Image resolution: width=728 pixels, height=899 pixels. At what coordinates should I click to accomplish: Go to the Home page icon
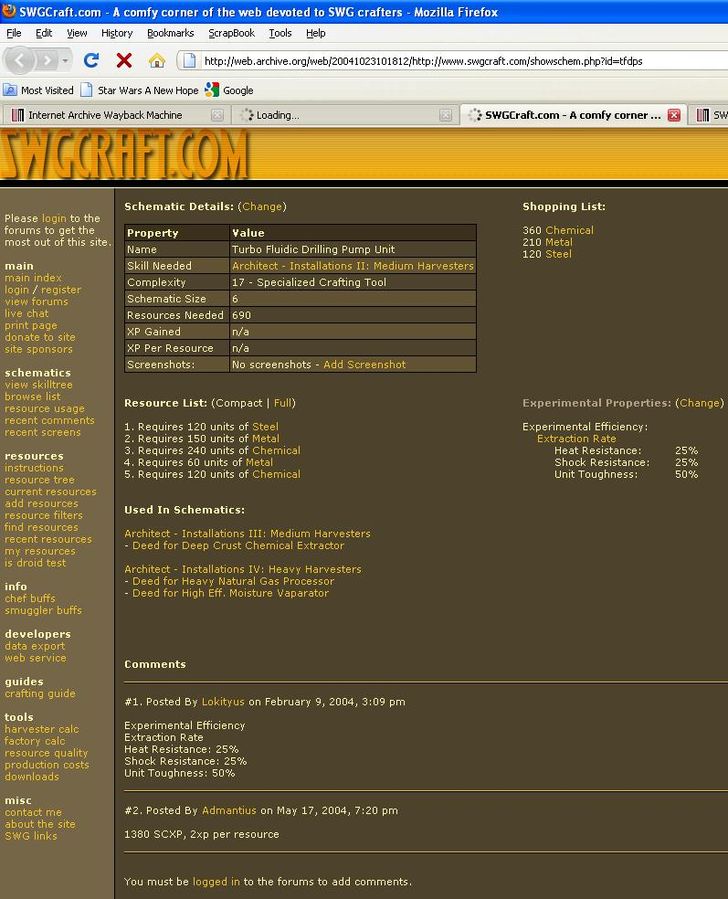click(157, 61)
